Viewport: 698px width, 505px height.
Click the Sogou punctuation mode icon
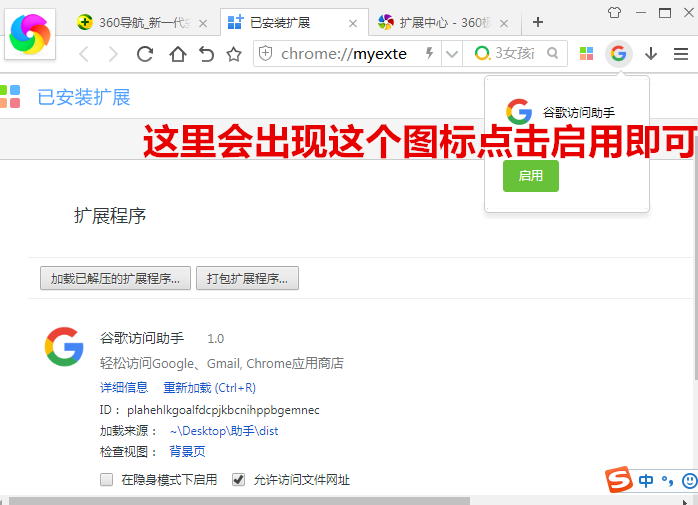[x=667, y=481]
